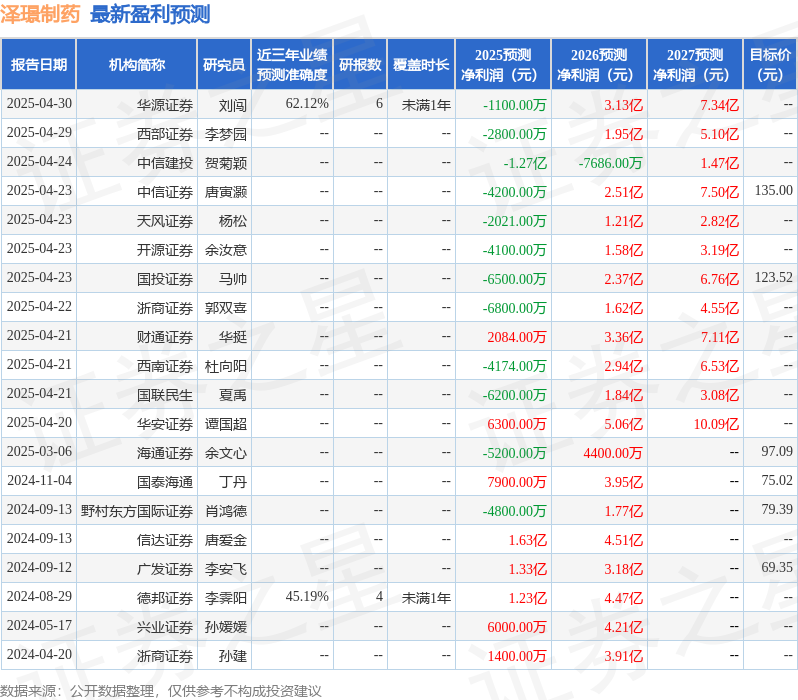Click the 研报数 column header
This screenshot has height=700, width=798.
pos(360,65)
